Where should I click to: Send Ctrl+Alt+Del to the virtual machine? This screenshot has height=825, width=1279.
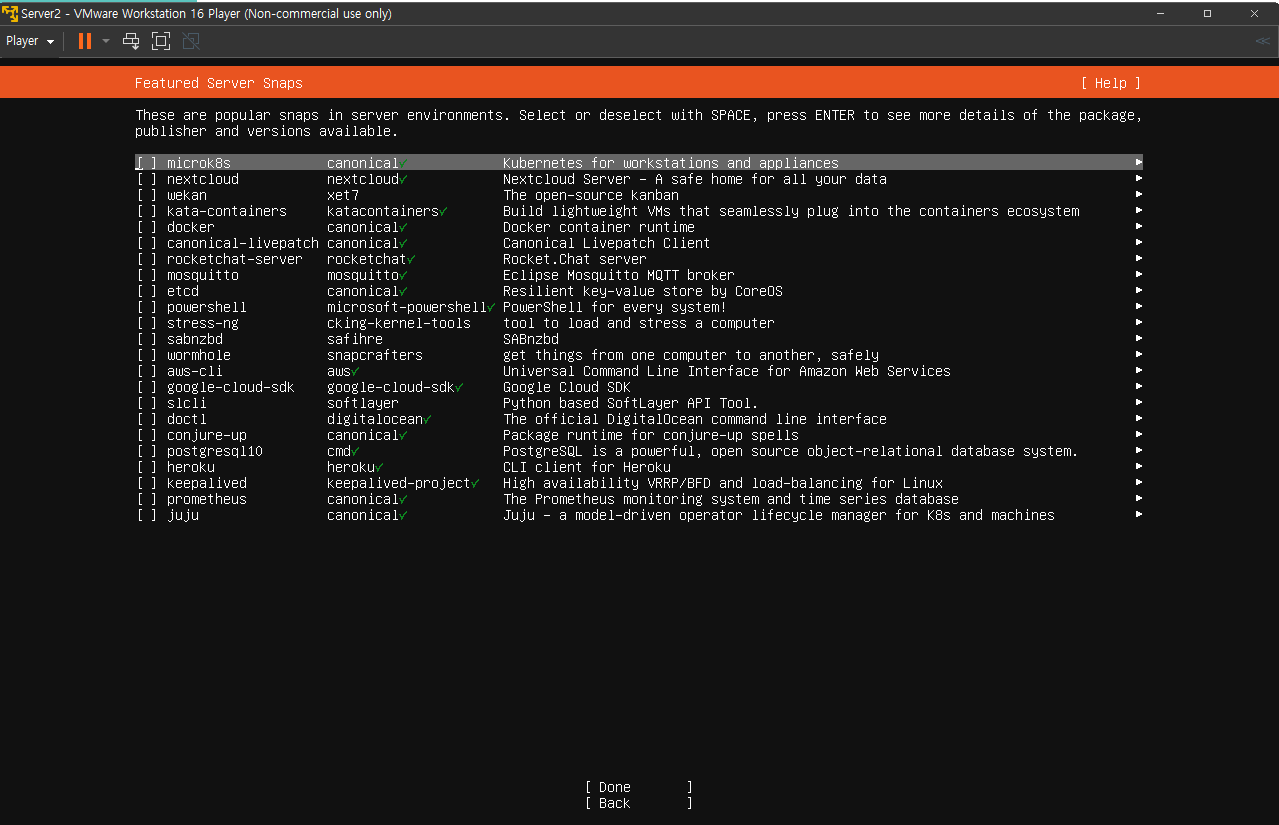click(131, 41)
